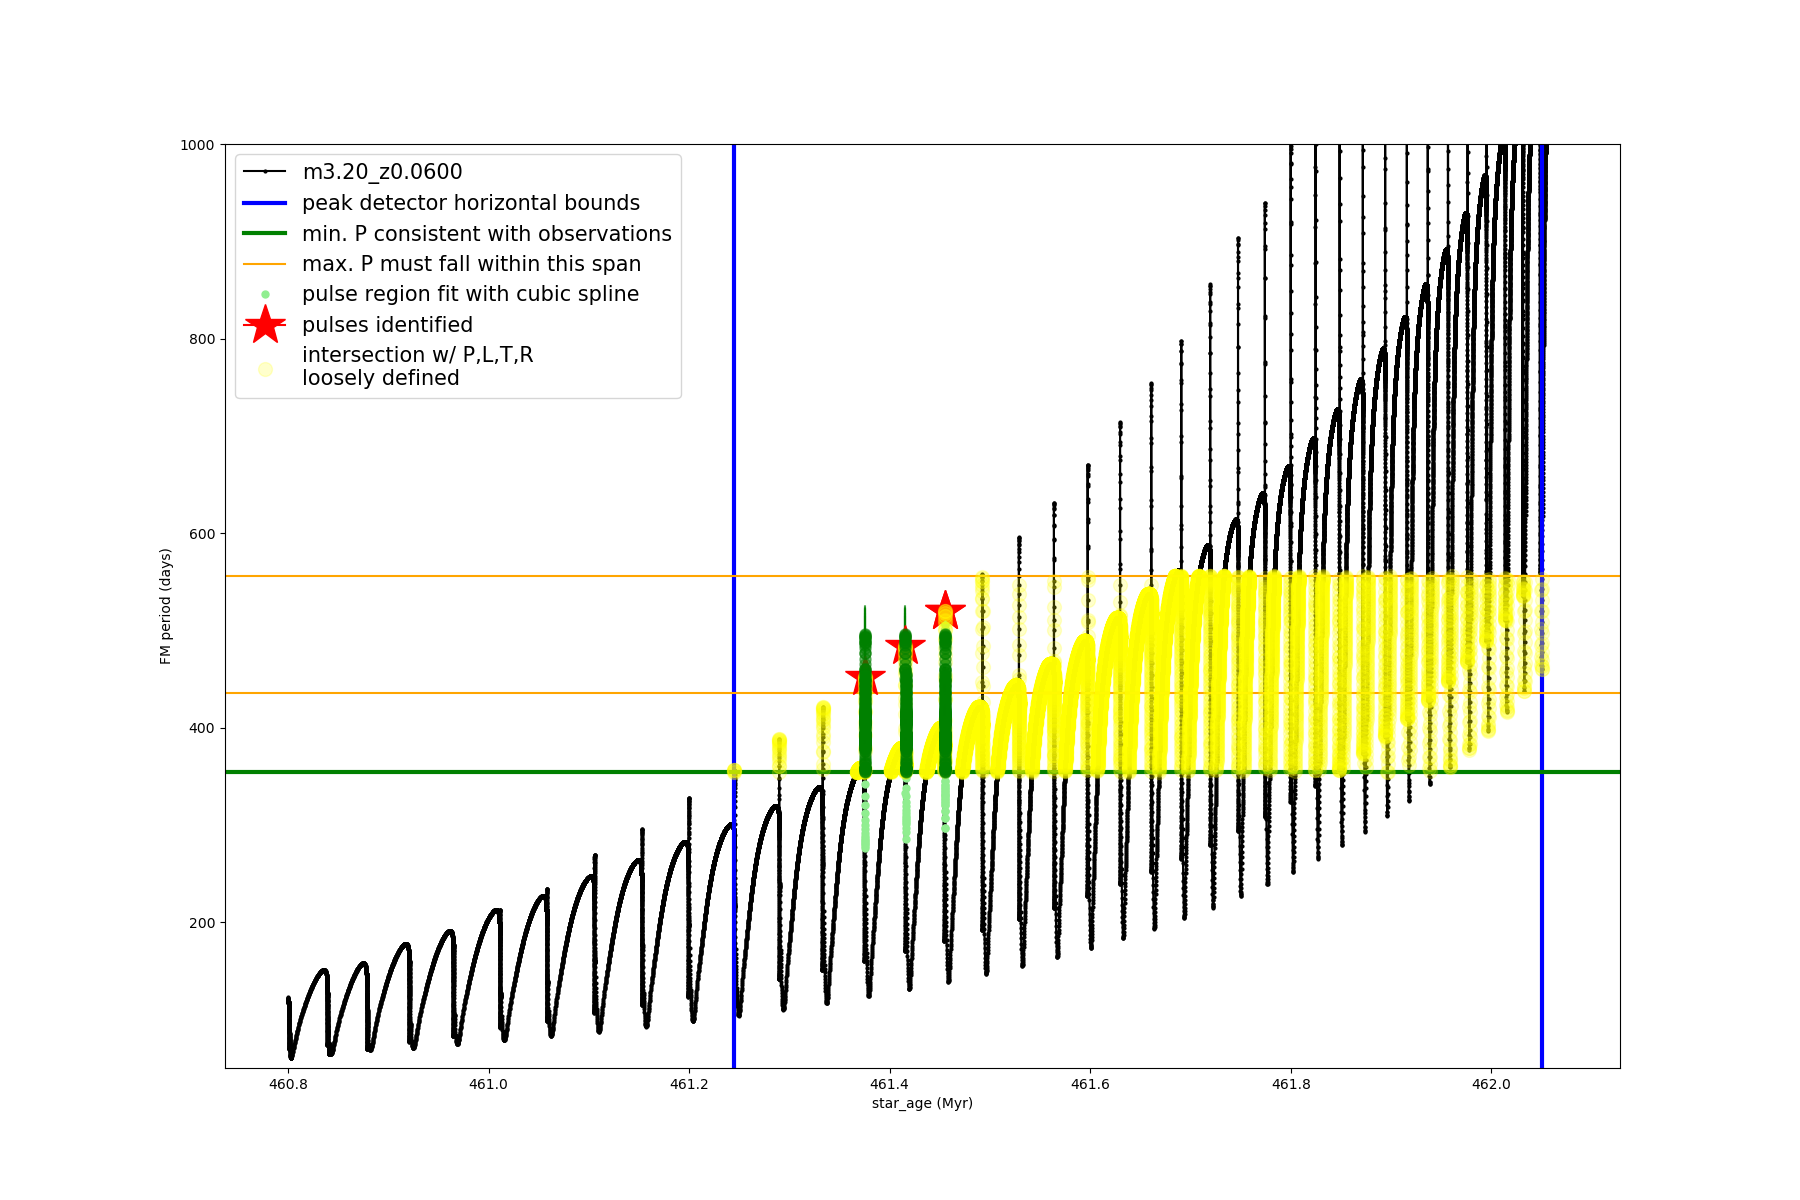Click 'max. P must fall within this span' label
The height and width of the screenshot is (1200, 1800).
471,264
